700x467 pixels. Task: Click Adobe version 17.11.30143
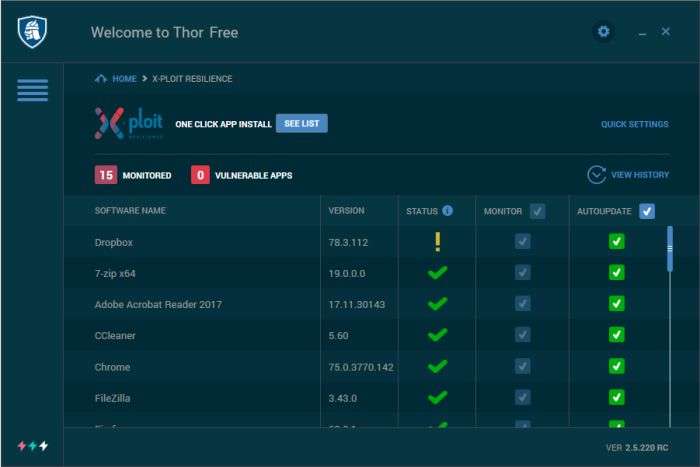click(x=357, y=304)
